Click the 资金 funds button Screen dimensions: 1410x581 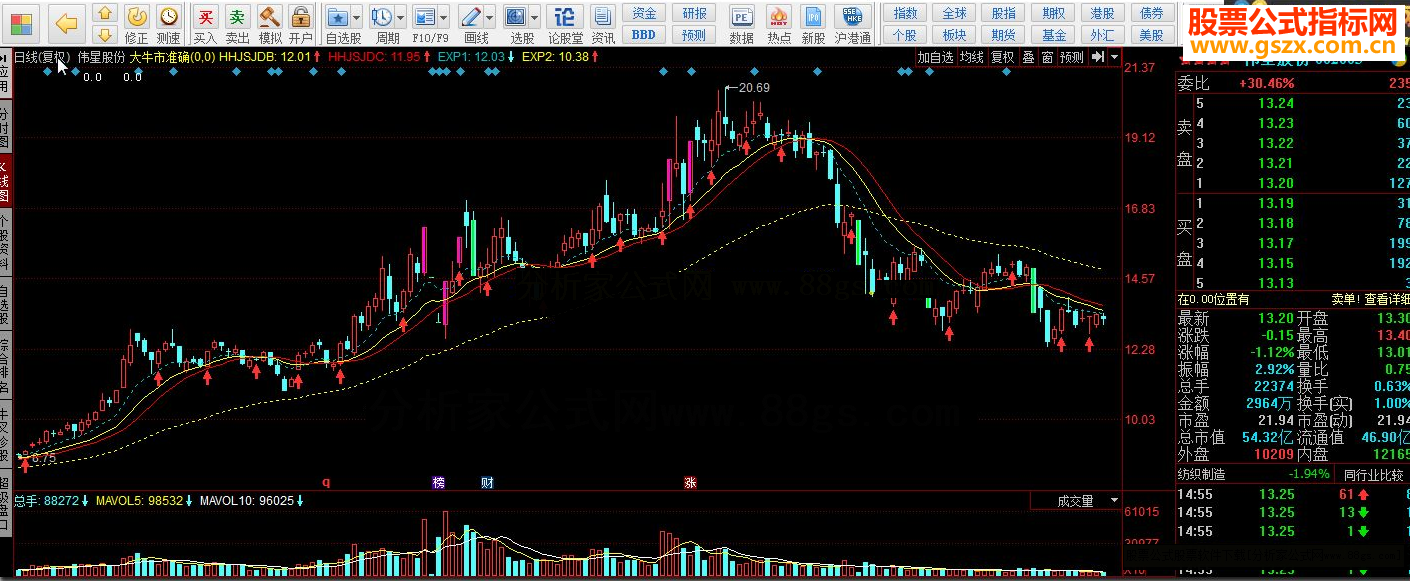pos(645,13)
